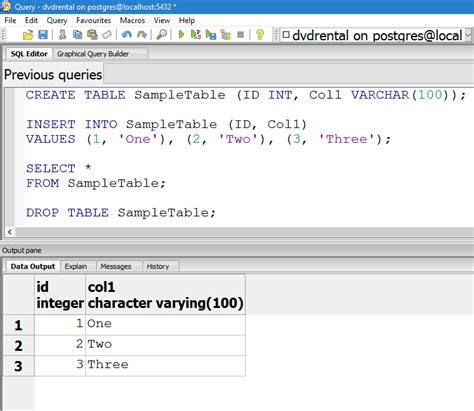Open the Macros menu
This screenshot has width=474, height=411.
(x=132, y=20)
